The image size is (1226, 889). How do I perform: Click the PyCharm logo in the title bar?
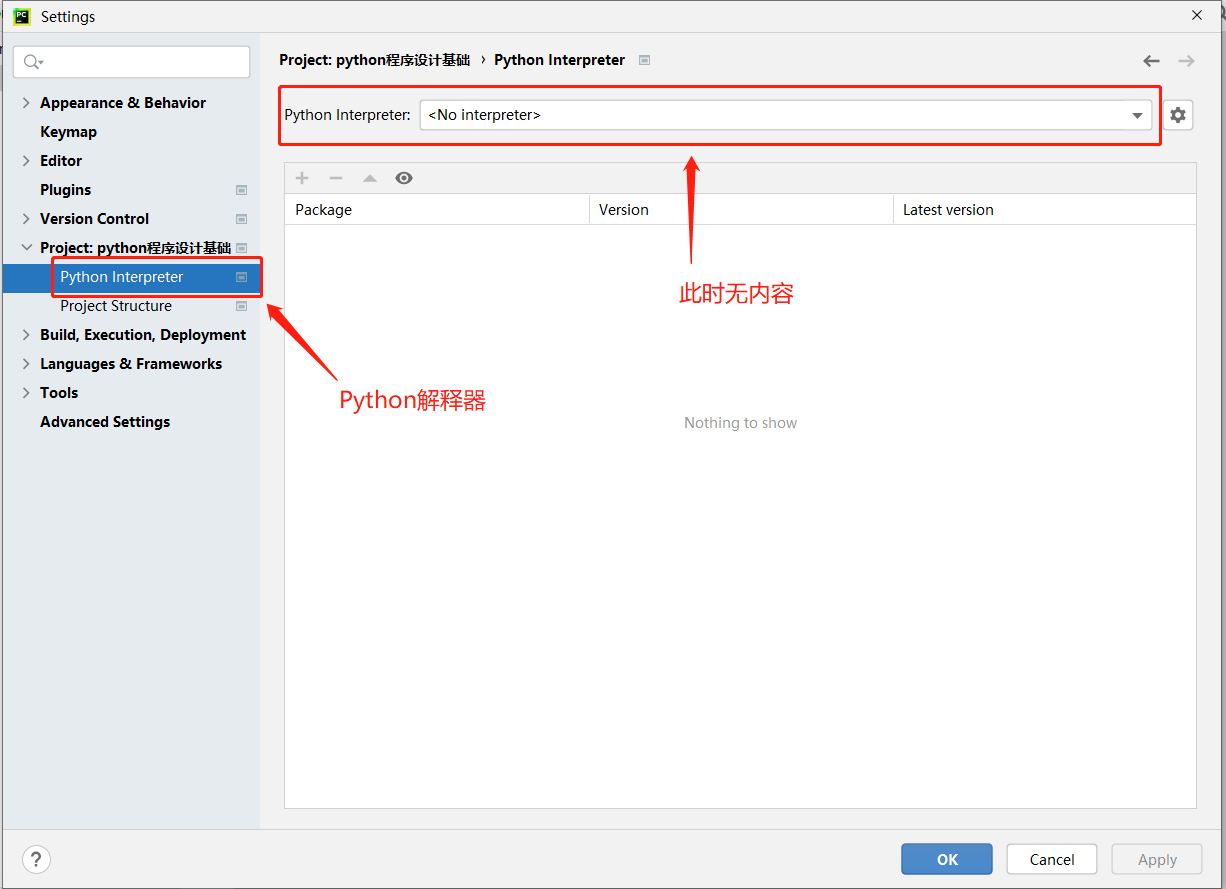coord(21,16)
